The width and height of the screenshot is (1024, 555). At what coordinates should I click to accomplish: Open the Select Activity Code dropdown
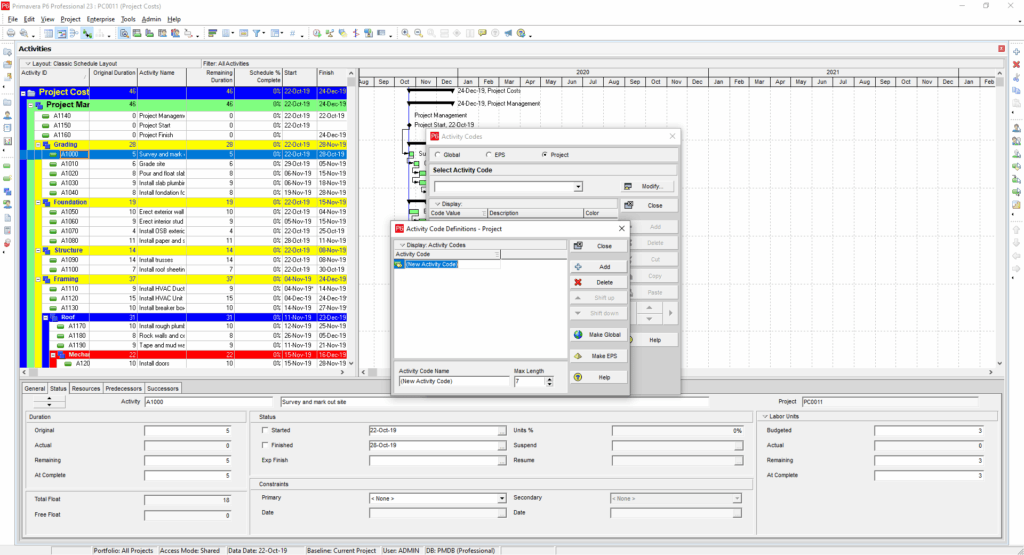point(578,187)
